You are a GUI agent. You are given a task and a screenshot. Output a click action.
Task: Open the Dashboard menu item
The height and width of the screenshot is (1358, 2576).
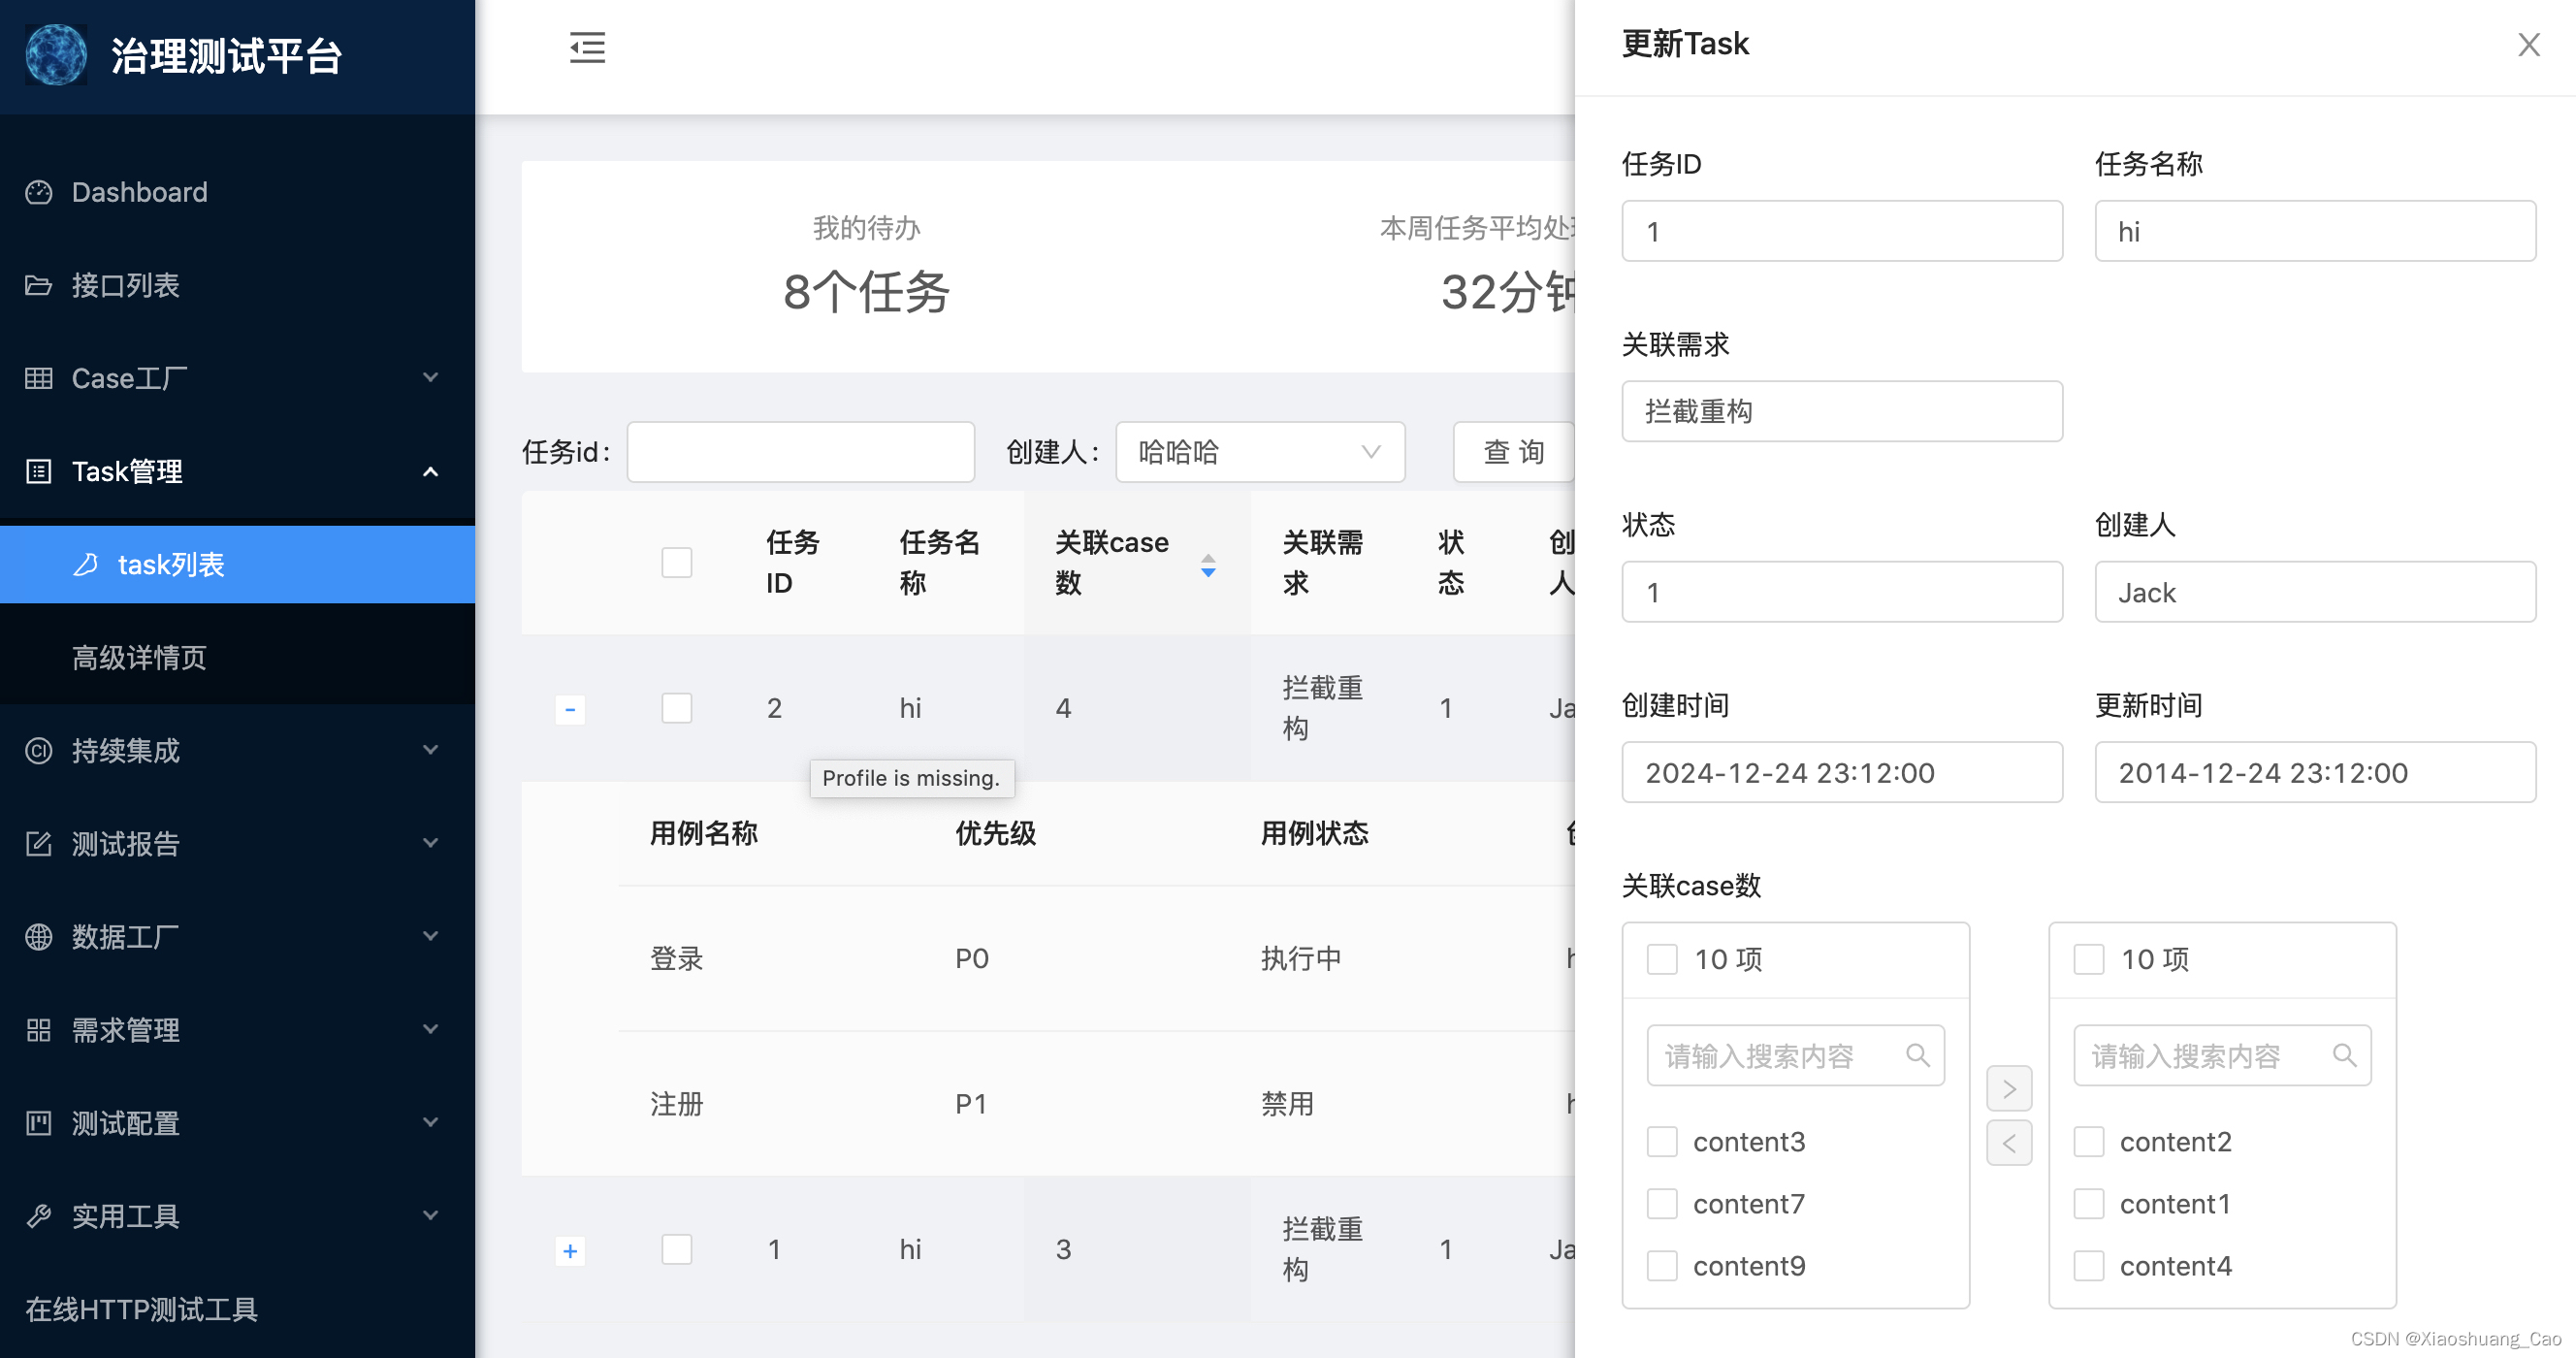click(237, 192)
